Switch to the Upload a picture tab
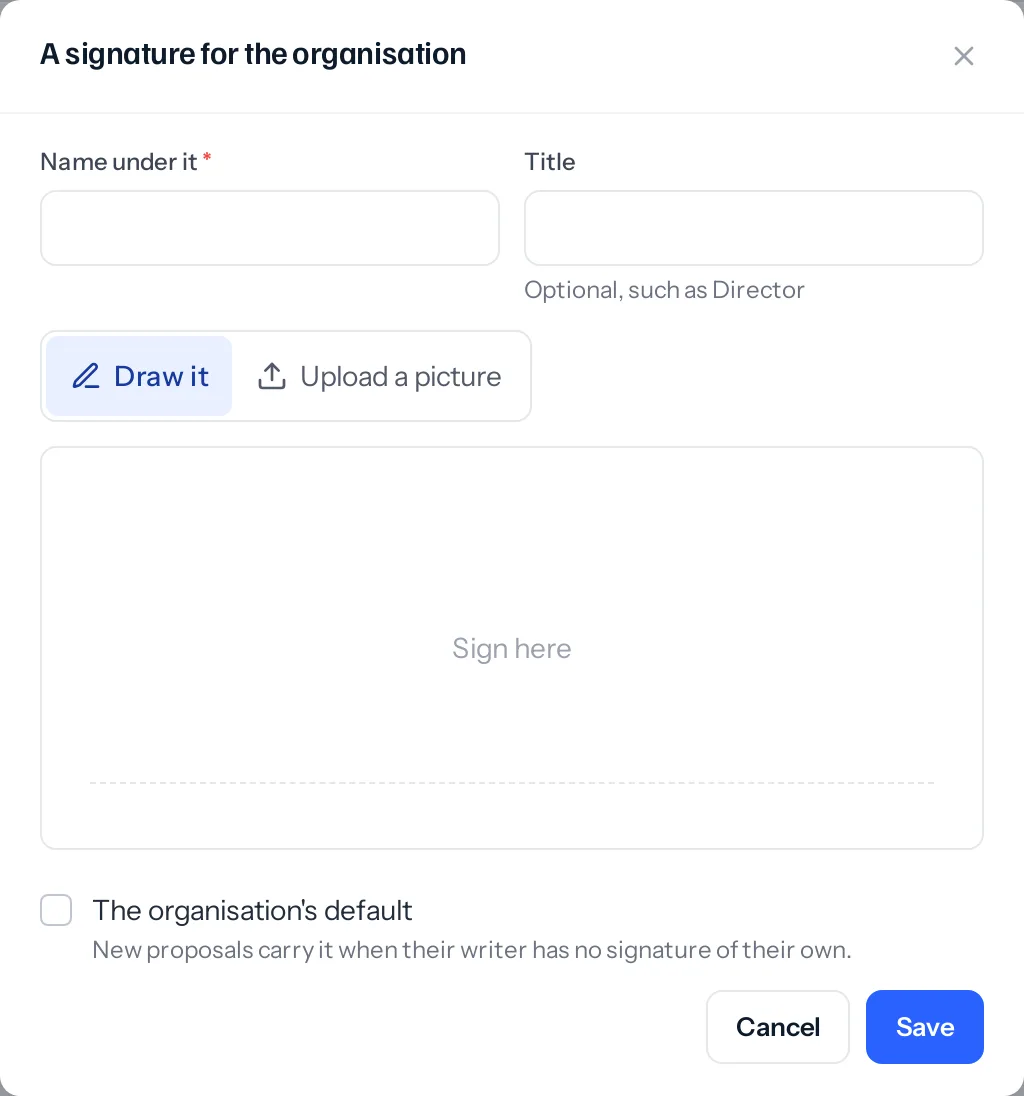The height and width of the screenshot is (1096, 1024). (x=380, y=376)
